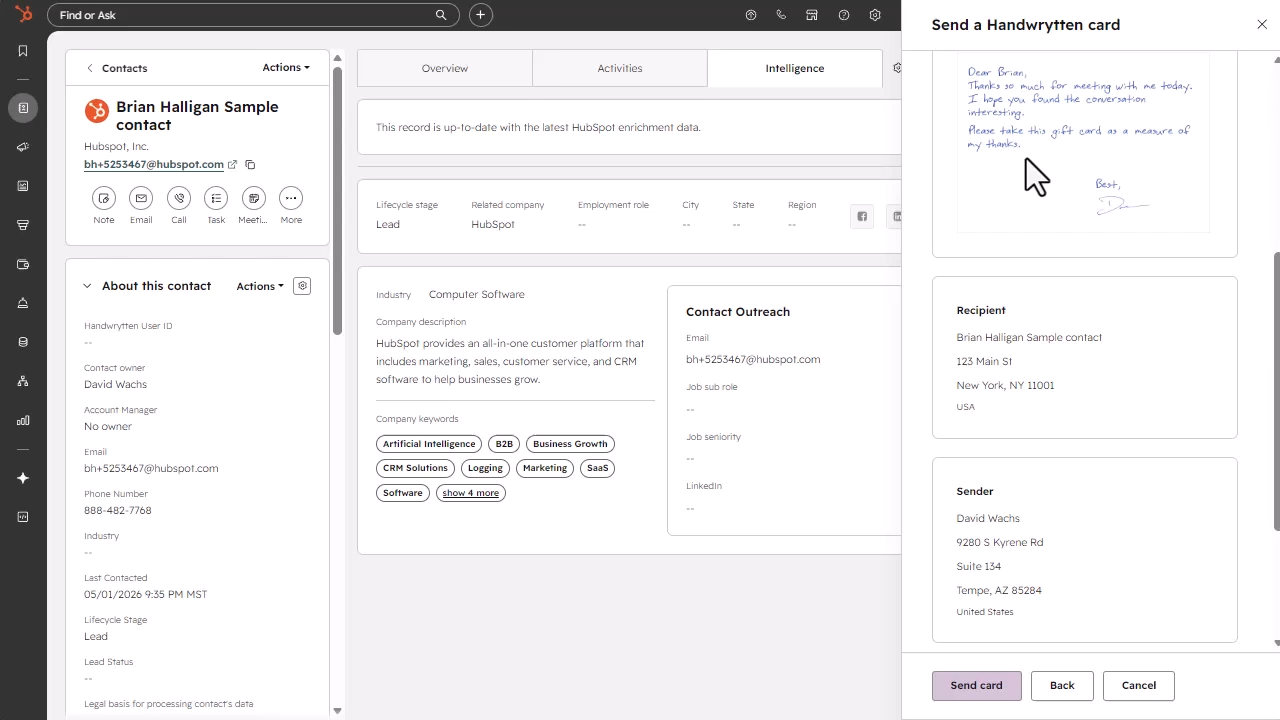Image resolution: width=1280 pixels, height=720 pixels.
Task: Click the Artificial Intelligence keyword tag
Action: tap(429, 444)
